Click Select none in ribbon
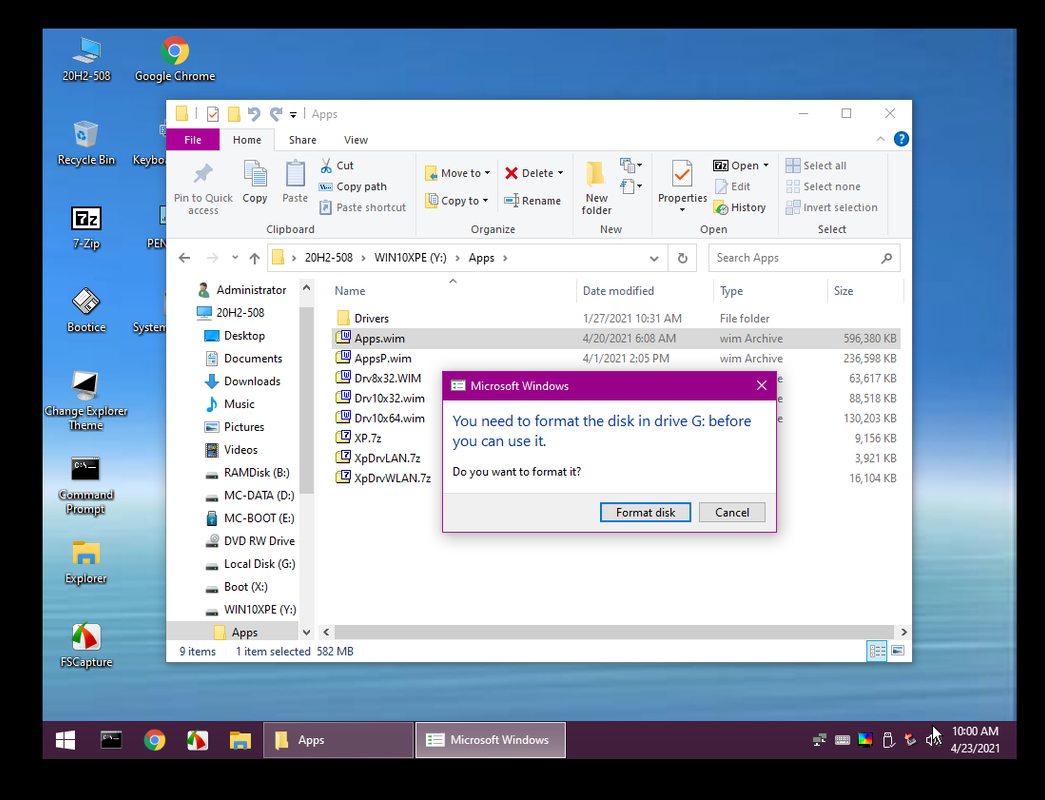The height and width of the screenshot is (800, 1045). coord(823,187)
